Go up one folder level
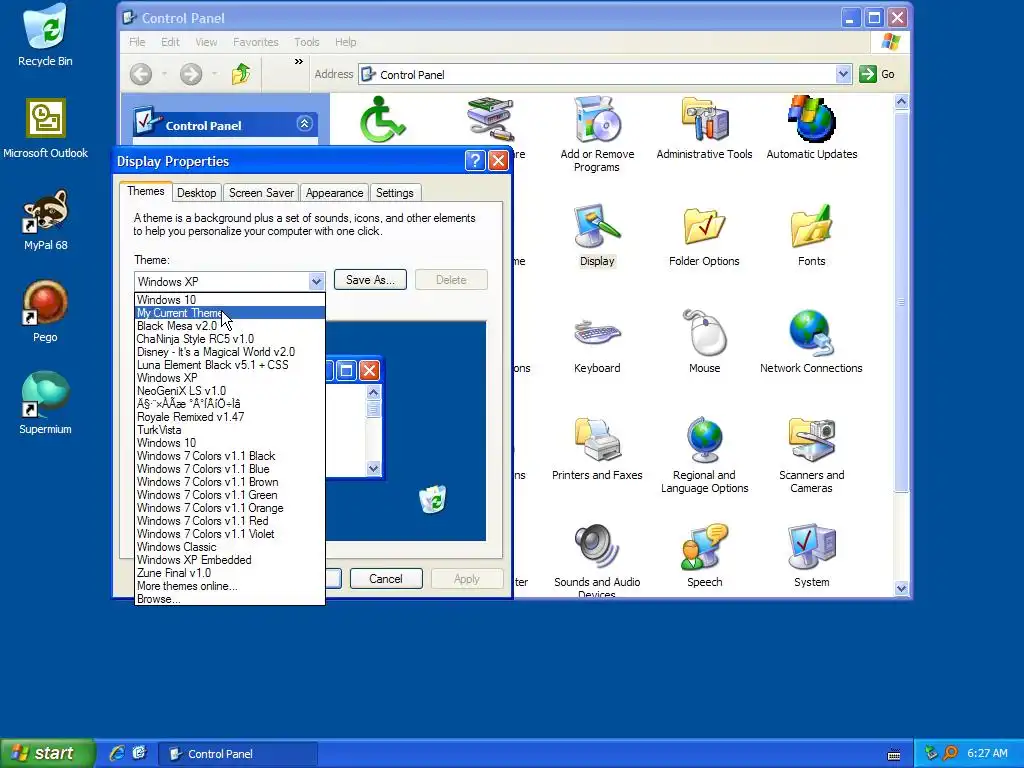Screen dimensions: 1024x768 coord(241,74)
